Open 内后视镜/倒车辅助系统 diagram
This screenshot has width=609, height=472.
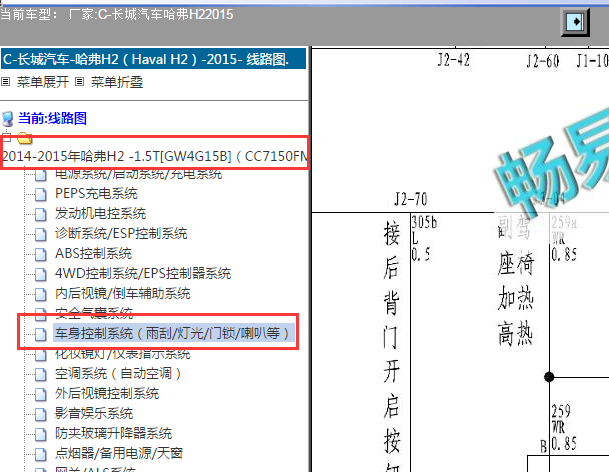click(123, 293)
